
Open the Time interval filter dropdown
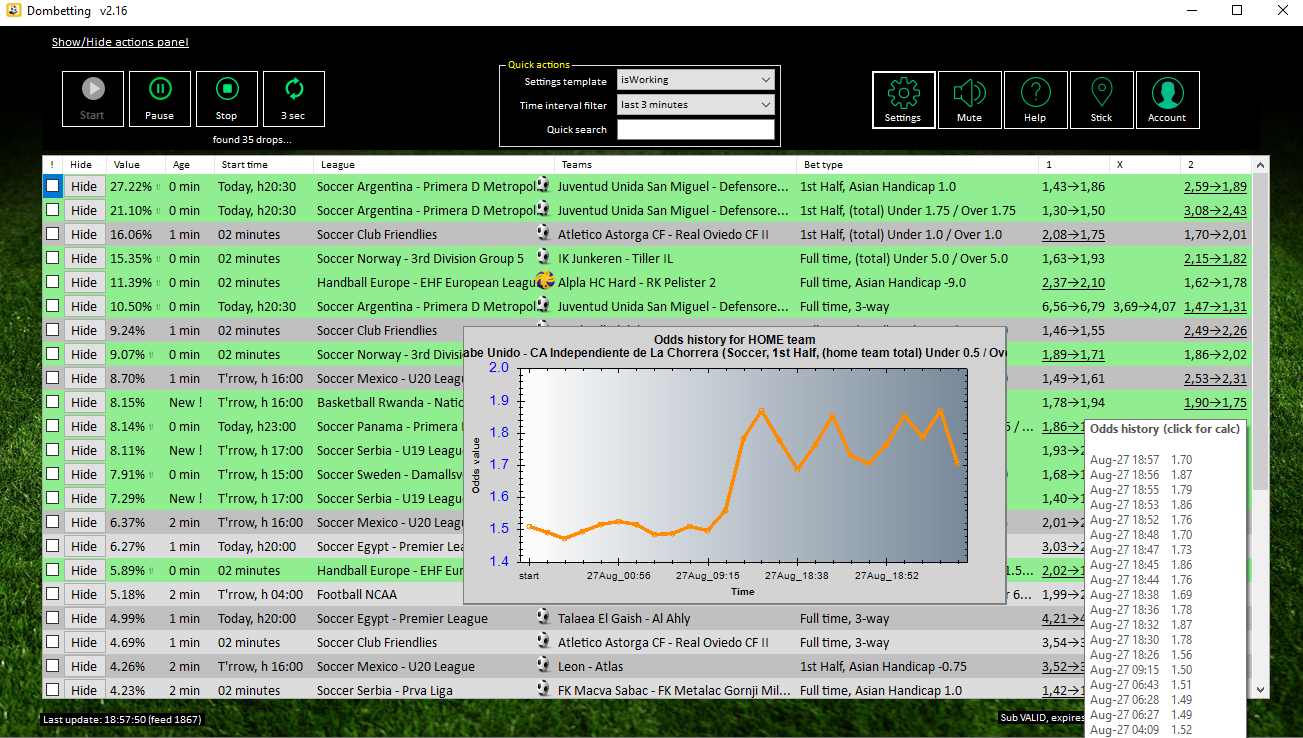coord(696,104)
